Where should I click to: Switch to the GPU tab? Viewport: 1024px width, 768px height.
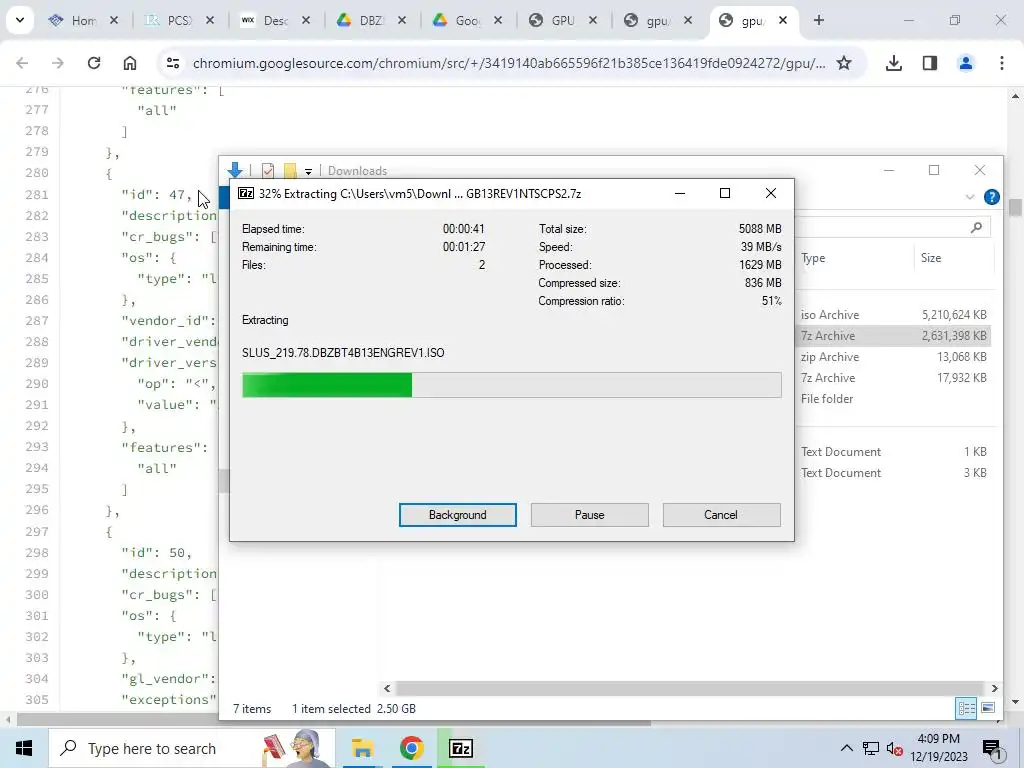pos(562,21)
